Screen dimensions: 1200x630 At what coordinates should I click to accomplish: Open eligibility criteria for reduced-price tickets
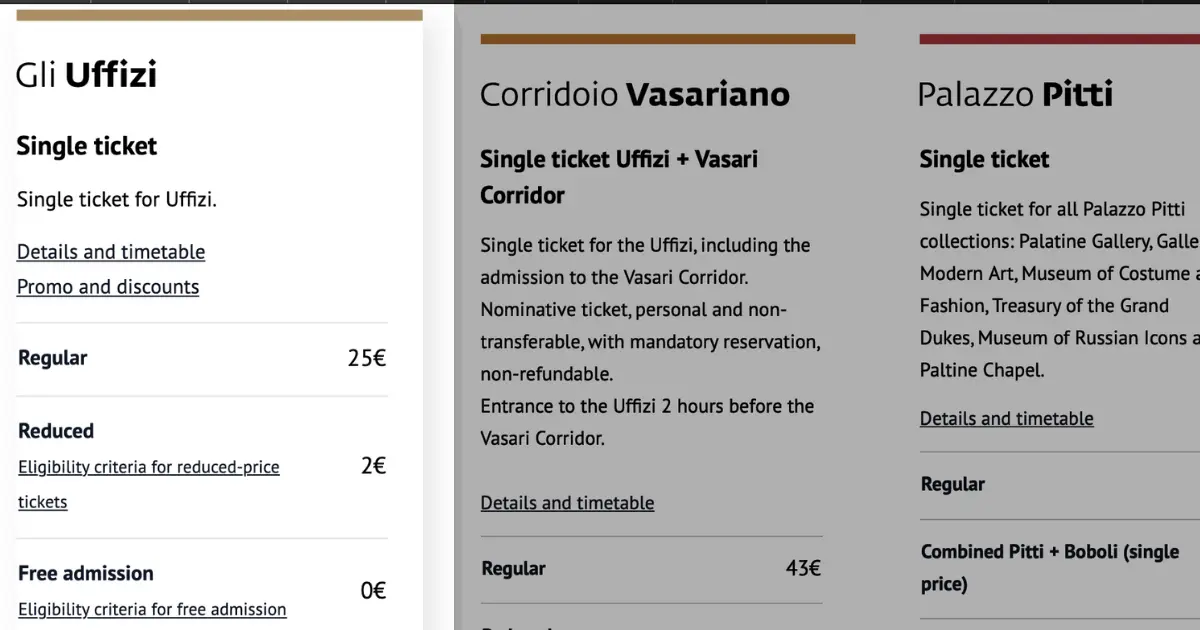pyautogui.click(x=149, y=484)
